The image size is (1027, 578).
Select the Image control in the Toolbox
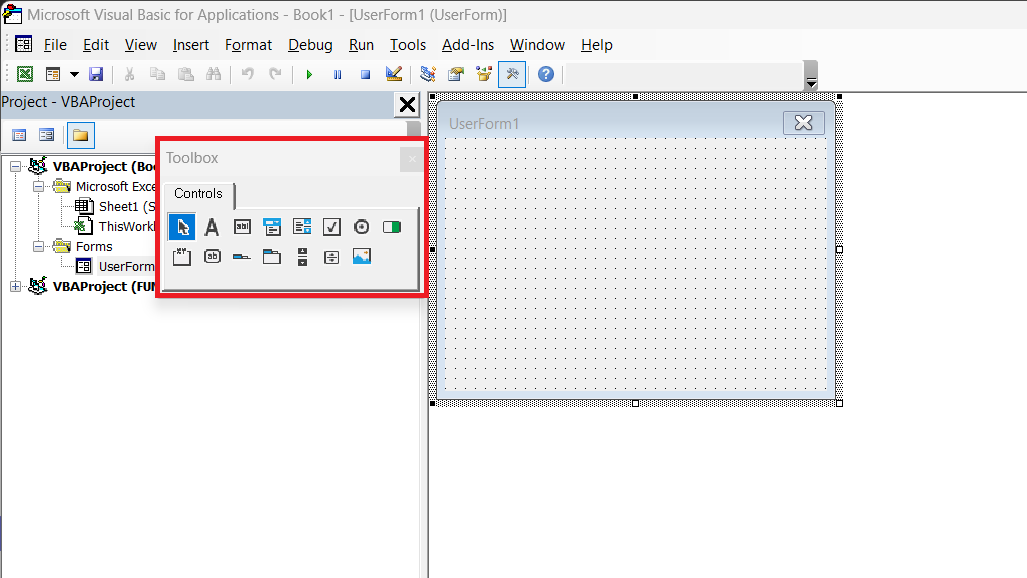click(362, 256)
